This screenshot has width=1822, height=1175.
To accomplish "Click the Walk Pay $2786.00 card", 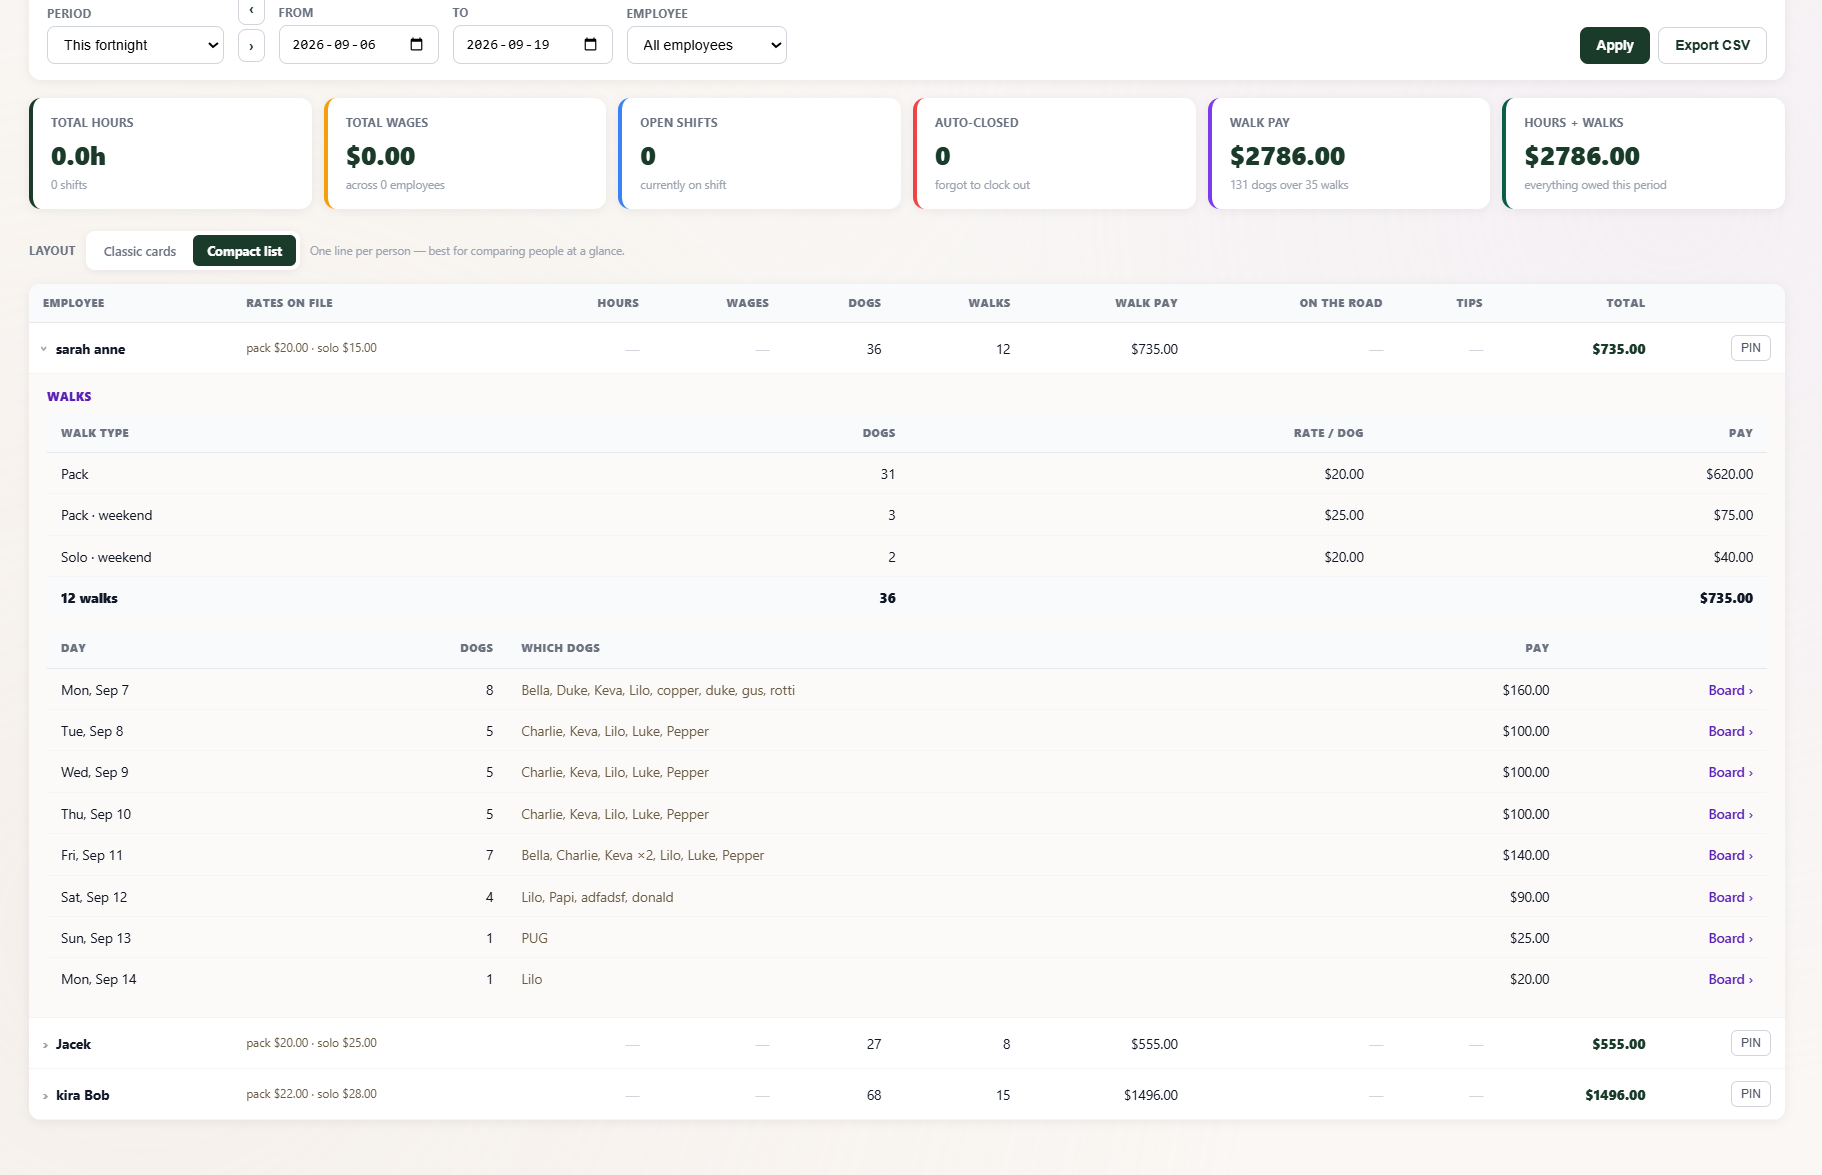I will click(1349, 153).
